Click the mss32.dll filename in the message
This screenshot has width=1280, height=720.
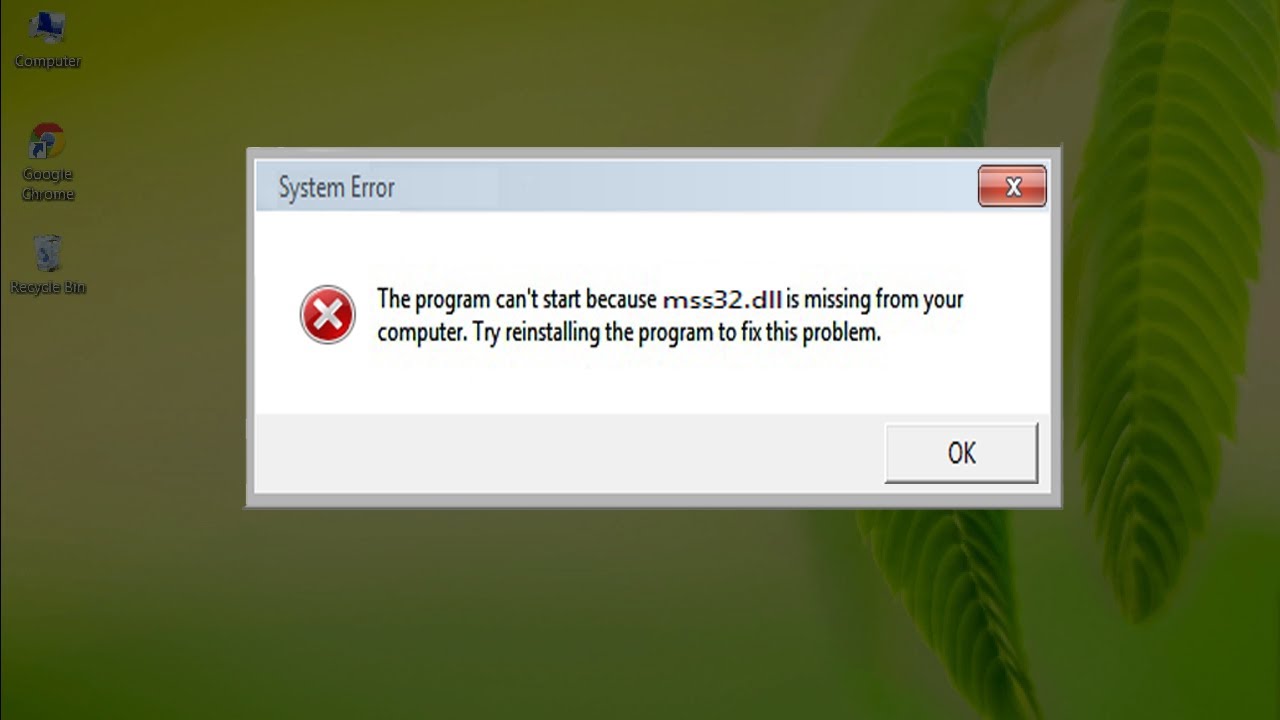coord(721,300)
